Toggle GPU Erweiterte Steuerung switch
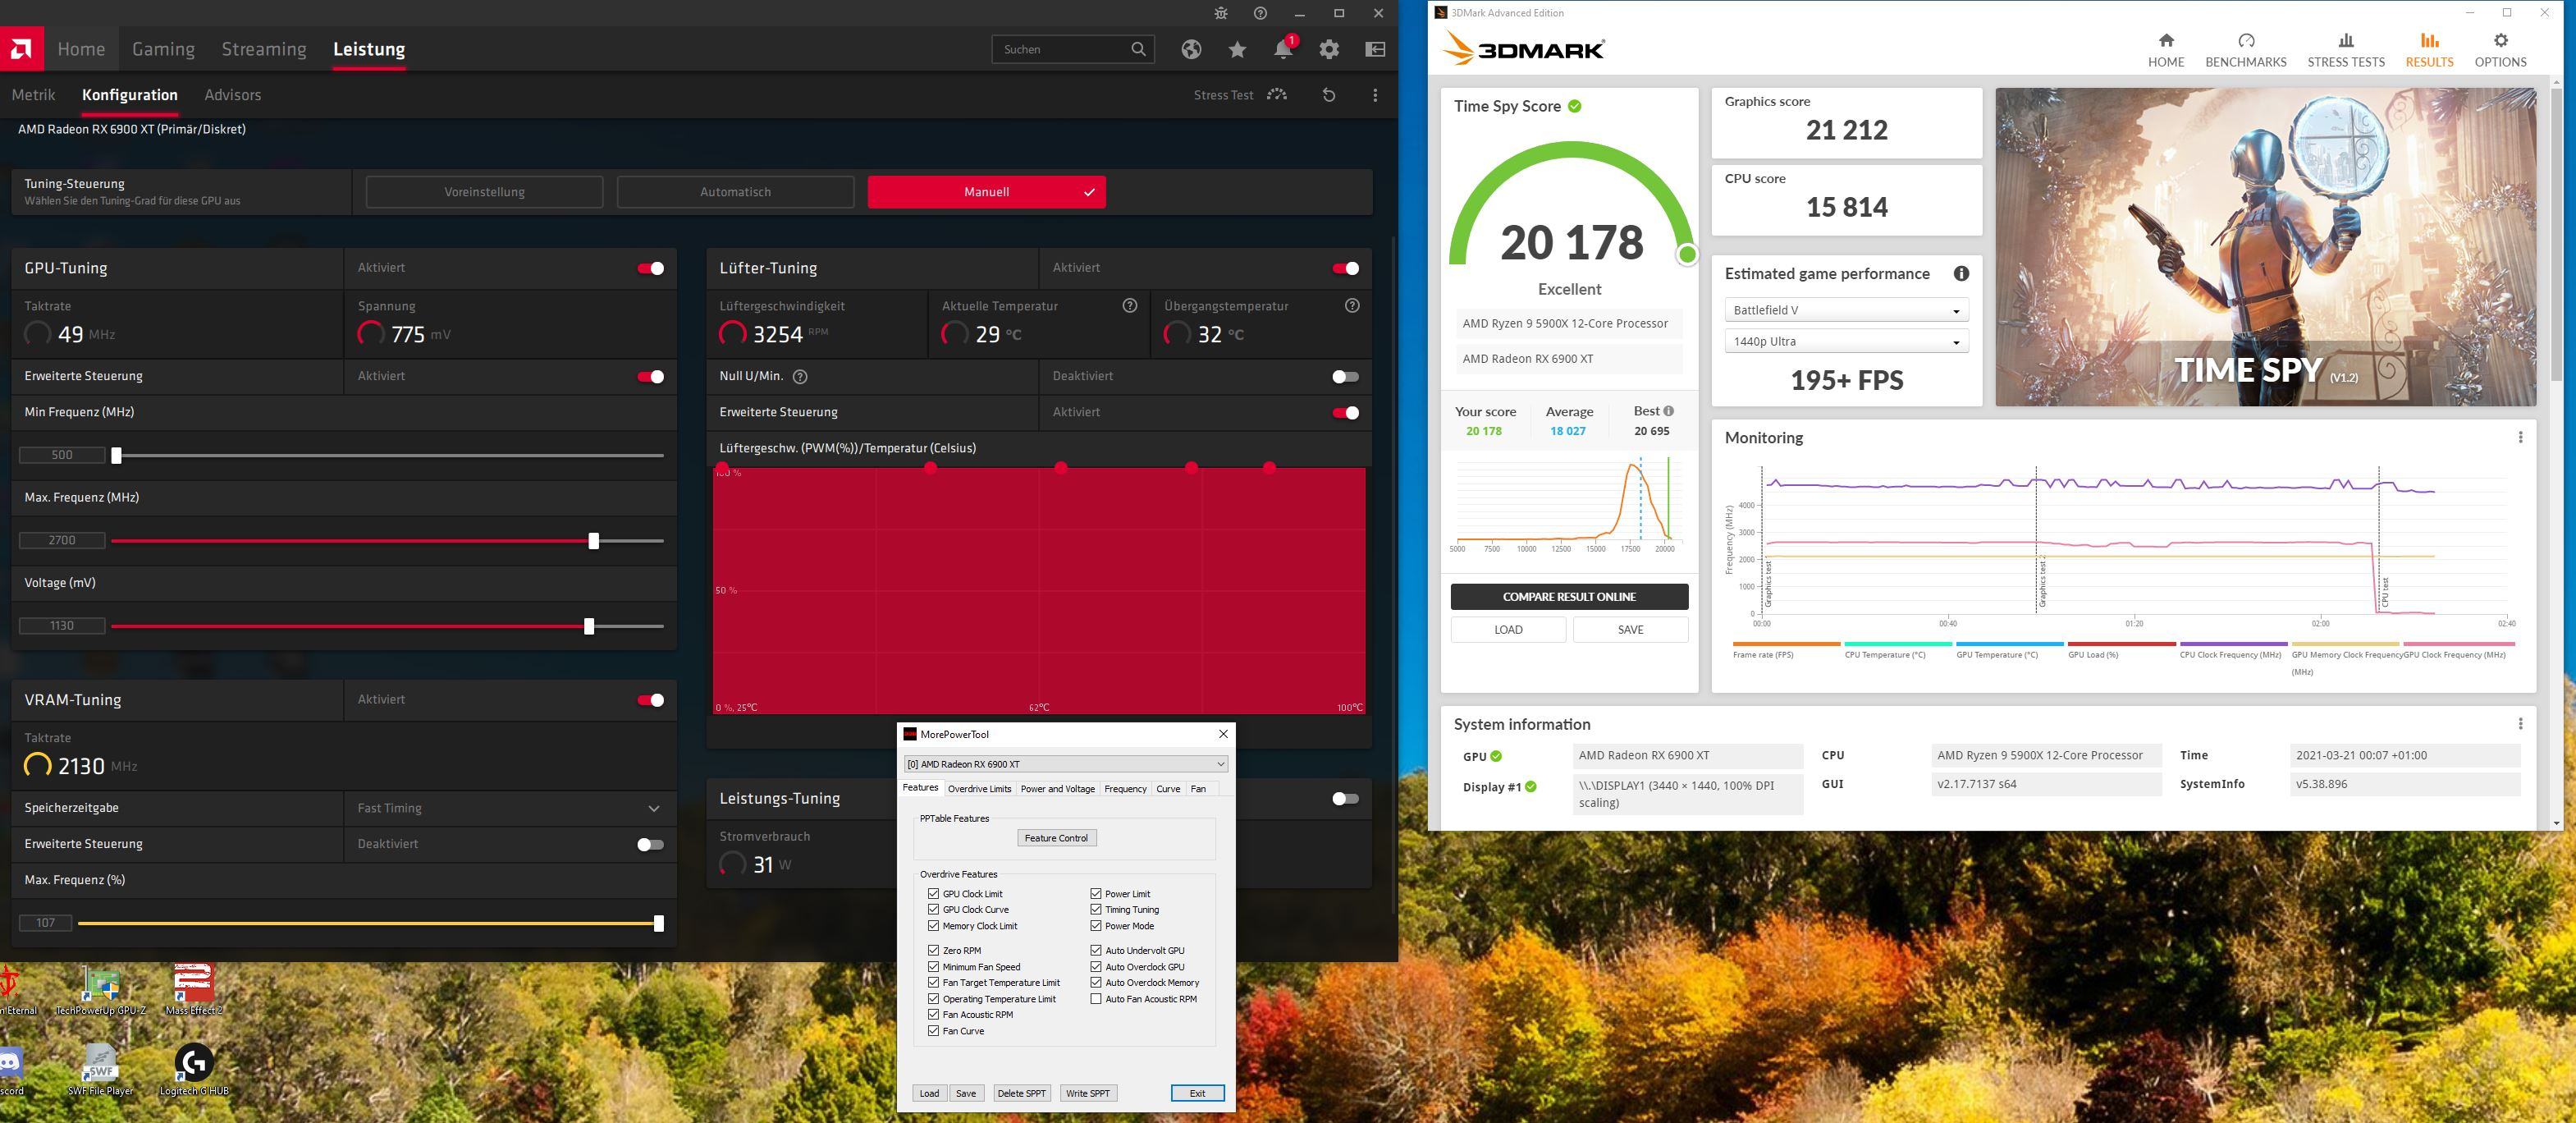Image resolution: width=2576 pixels, height=1123 pixels. tap(650, 376)
